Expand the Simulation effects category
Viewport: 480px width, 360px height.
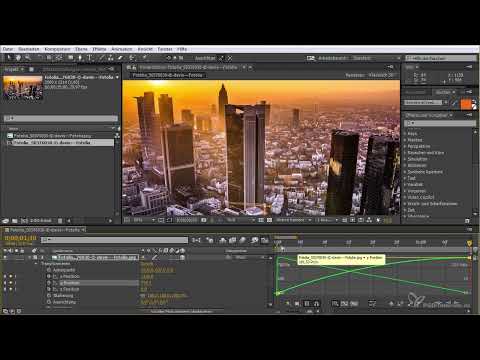point(405,159)
